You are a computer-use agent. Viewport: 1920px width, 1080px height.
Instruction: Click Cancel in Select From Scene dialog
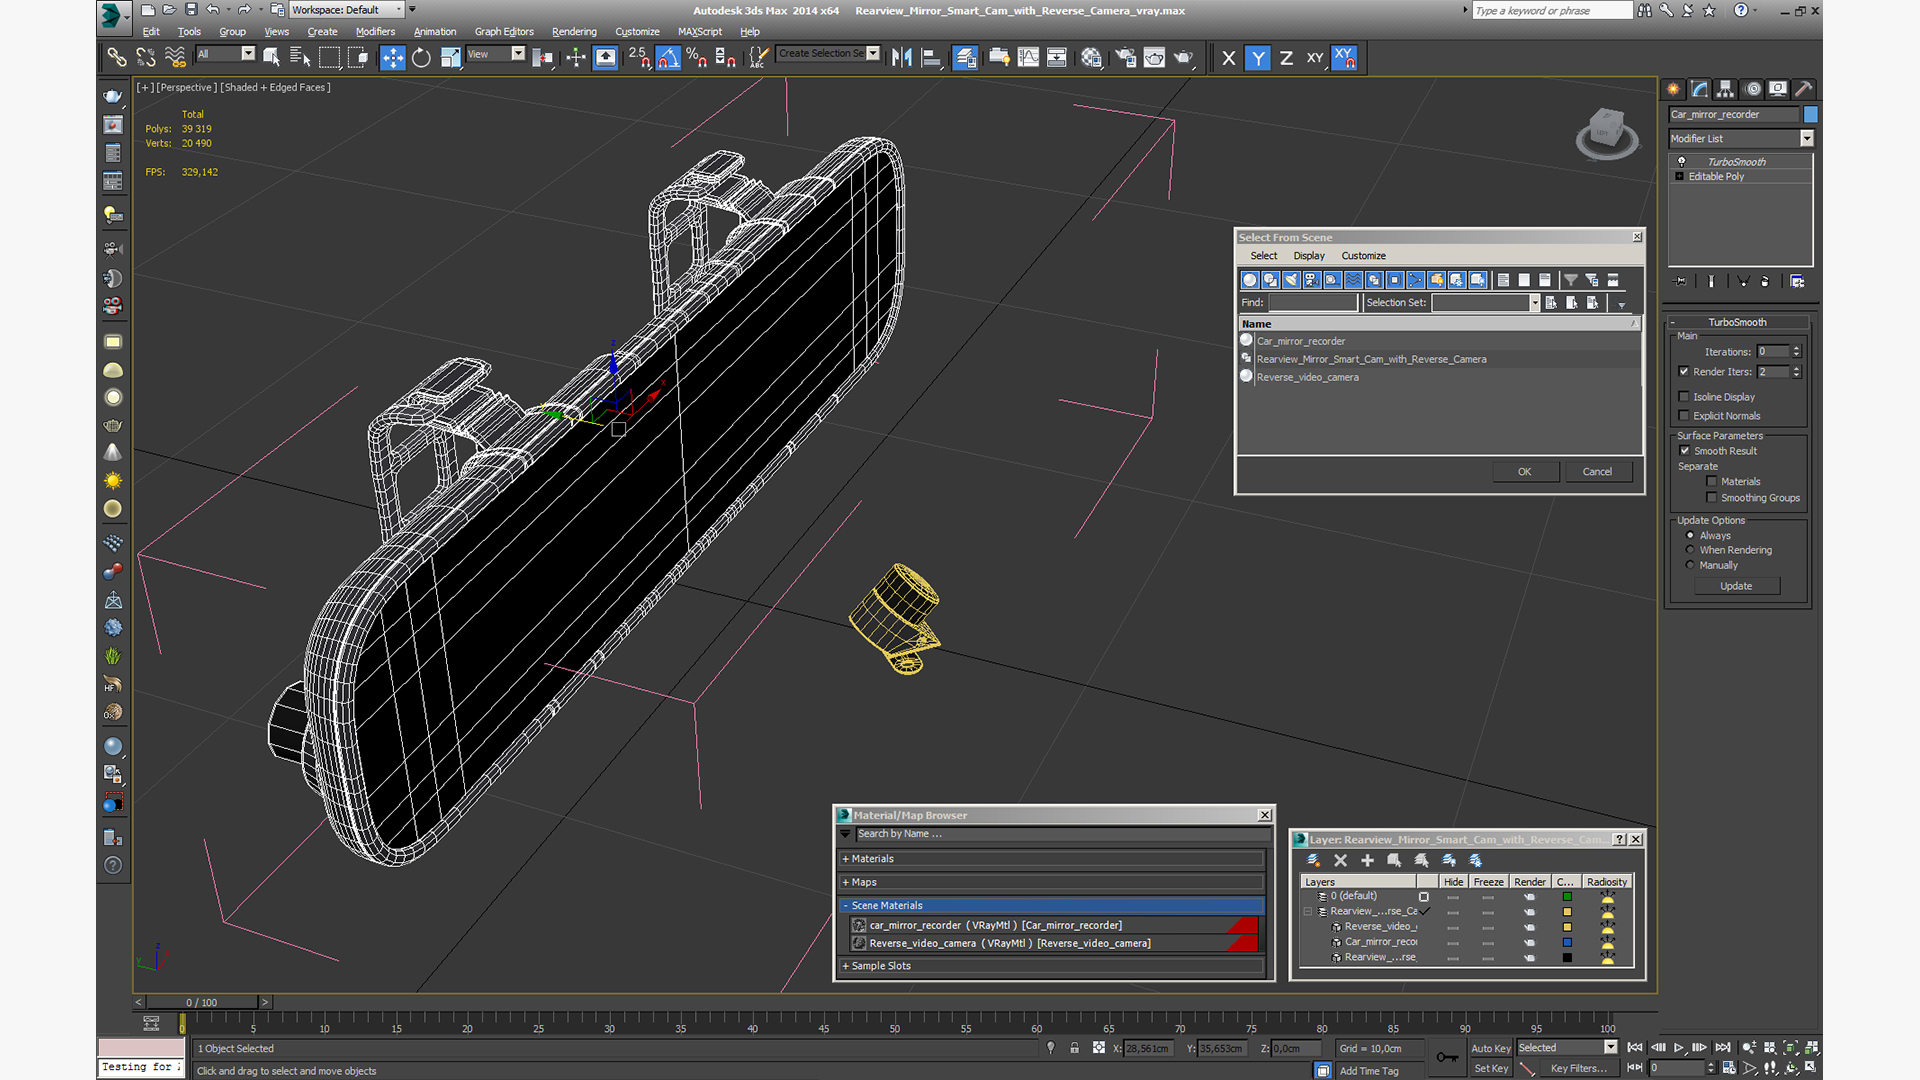(1597, 472)
